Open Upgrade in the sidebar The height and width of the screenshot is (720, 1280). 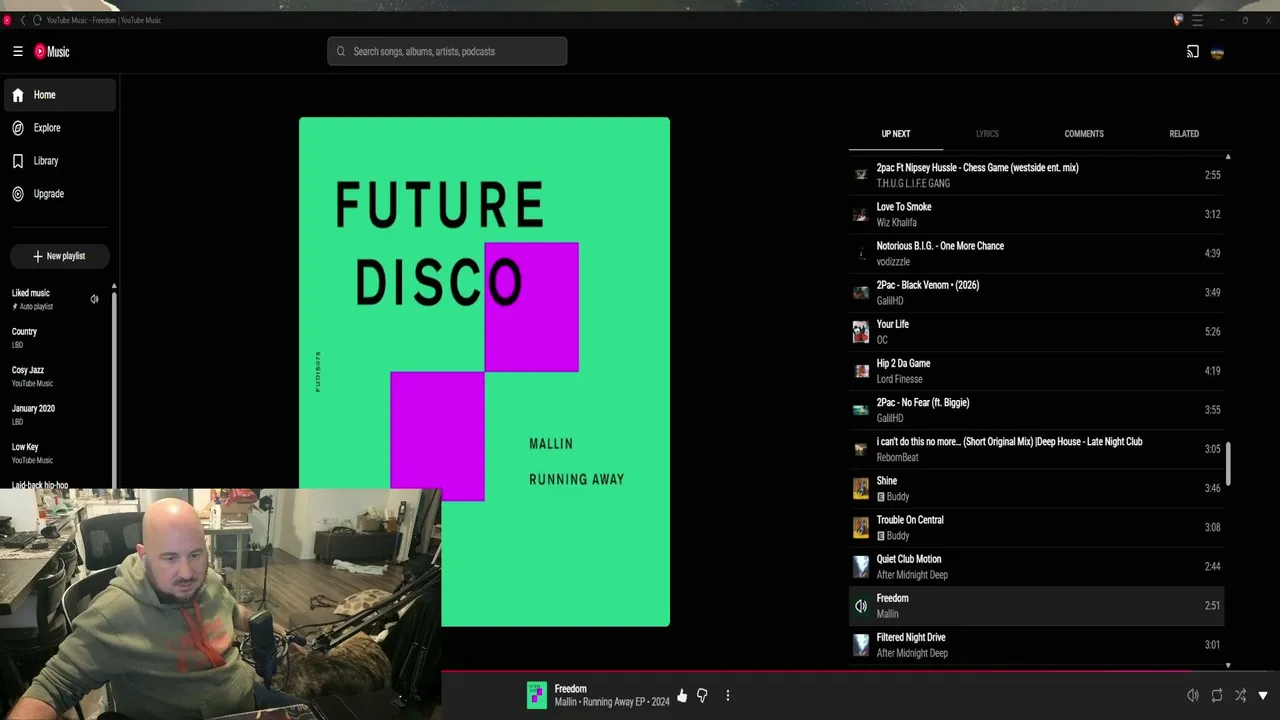[x=58, y=194]
